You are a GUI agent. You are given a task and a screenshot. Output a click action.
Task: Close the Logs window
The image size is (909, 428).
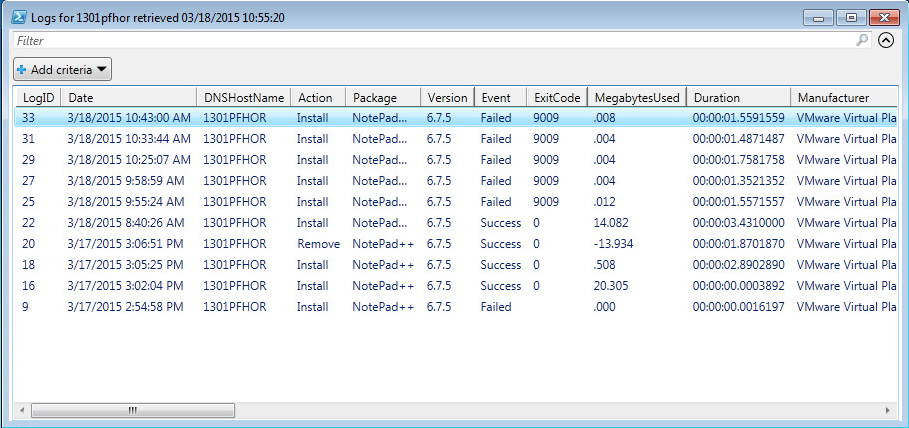(x=883, y=18)
